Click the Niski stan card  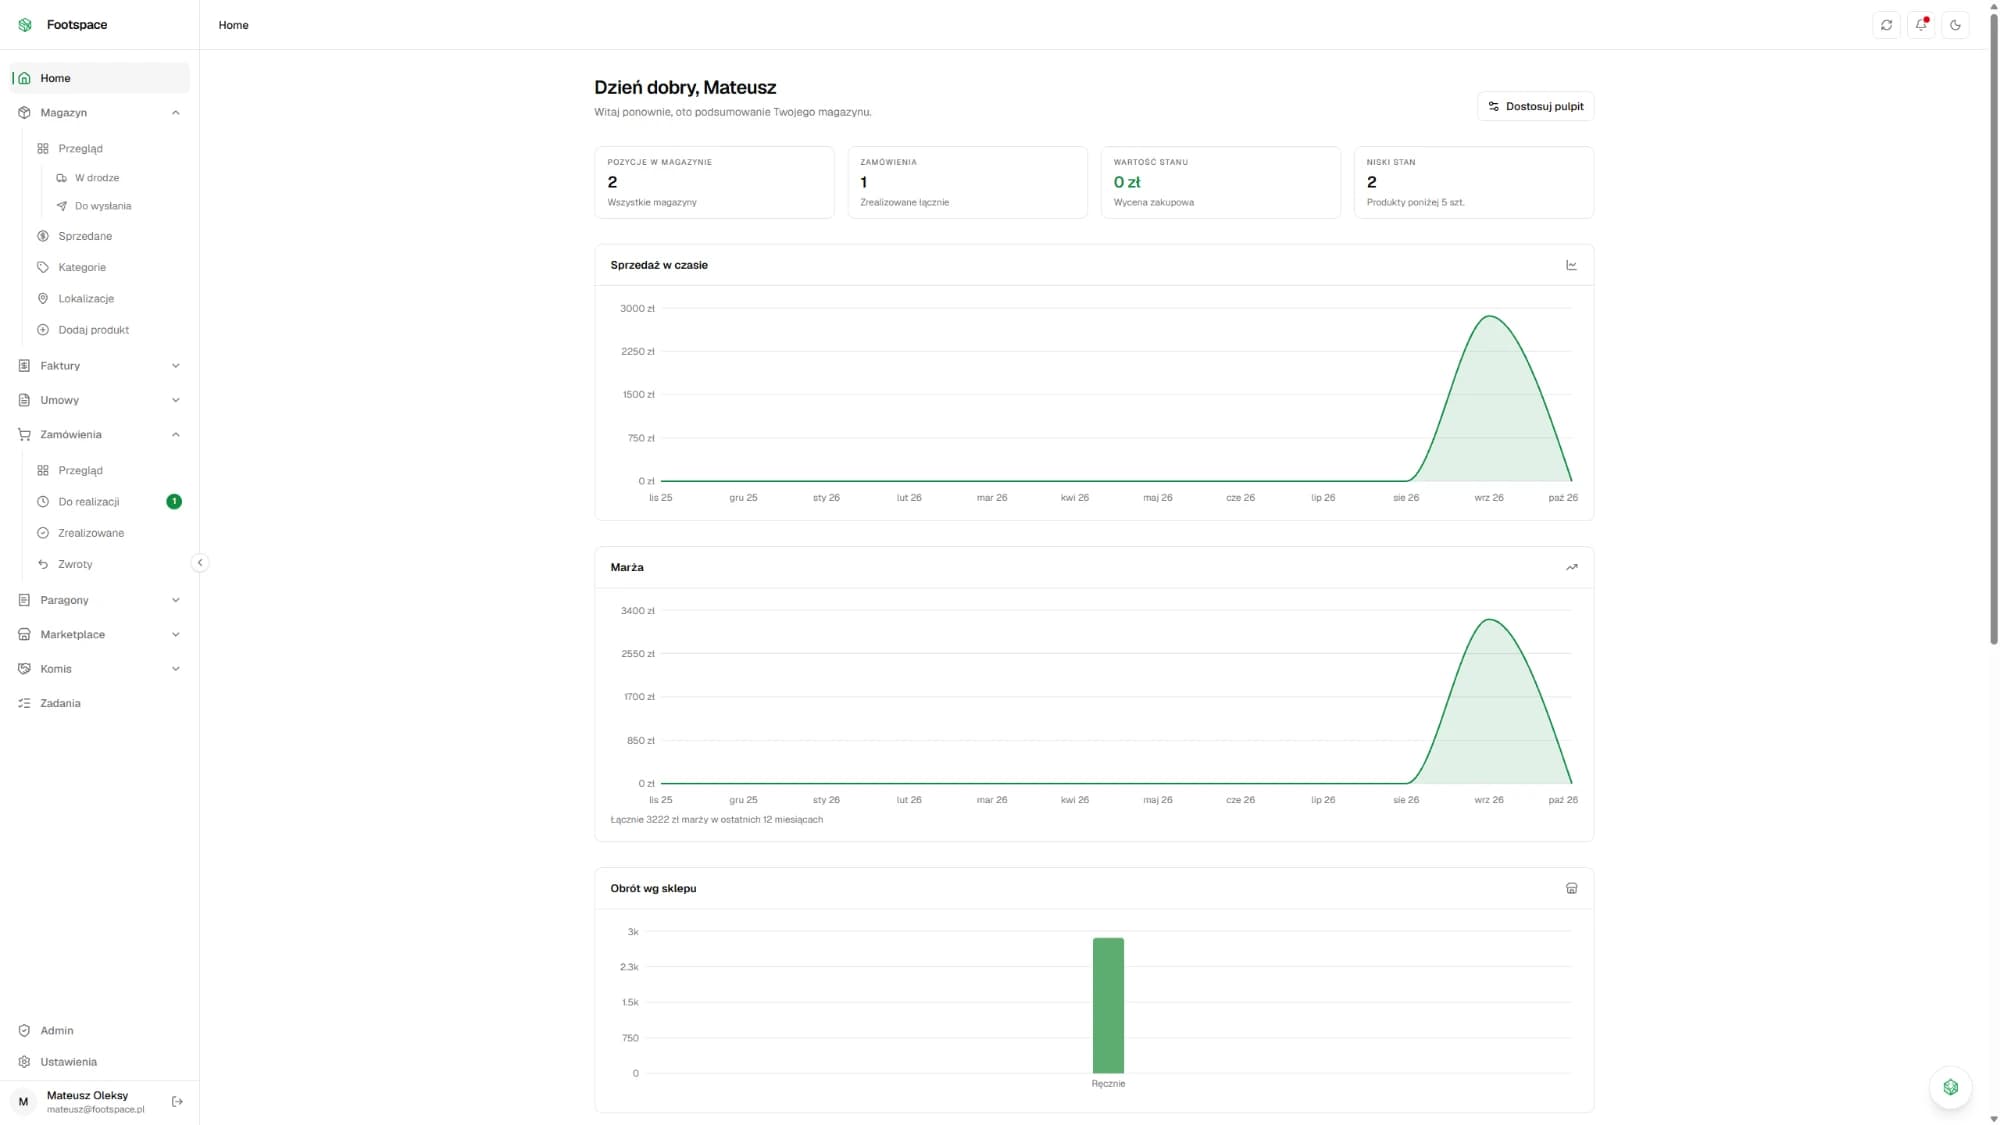pos(1473,182)
